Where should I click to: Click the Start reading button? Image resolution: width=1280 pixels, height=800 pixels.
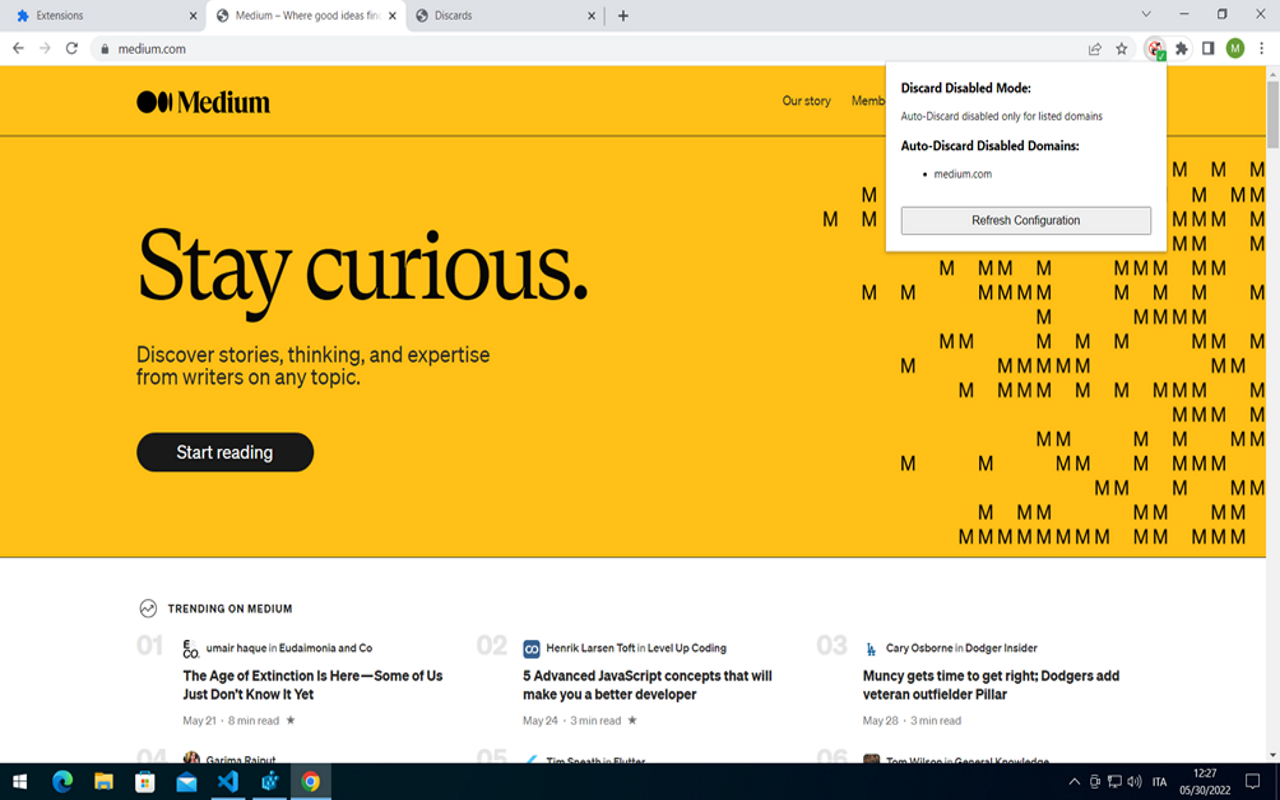click(225, 452)
